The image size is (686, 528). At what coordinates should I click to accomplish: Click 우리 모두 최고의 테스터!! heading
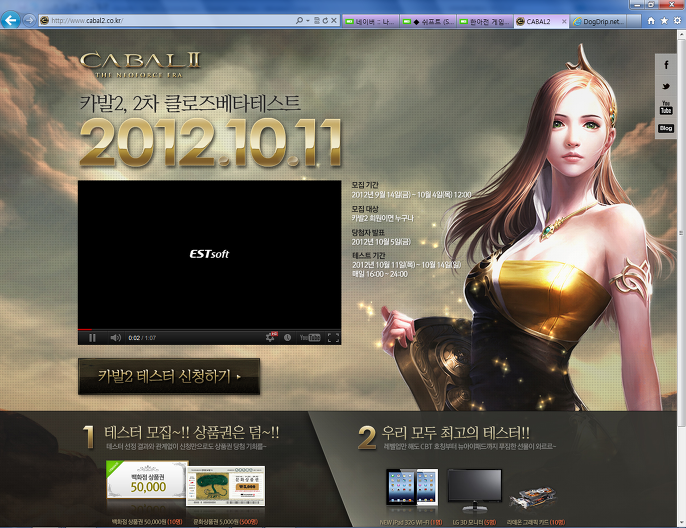click(x=455, y=433)
